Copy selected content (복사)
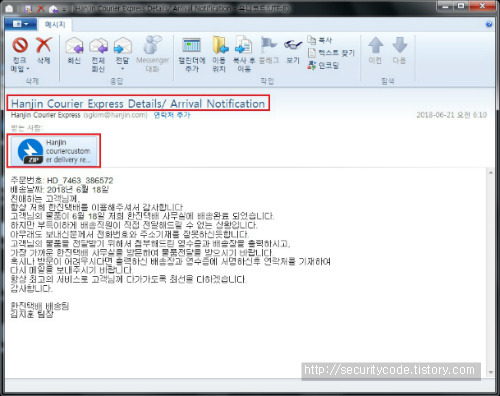 tap(320, 40)
